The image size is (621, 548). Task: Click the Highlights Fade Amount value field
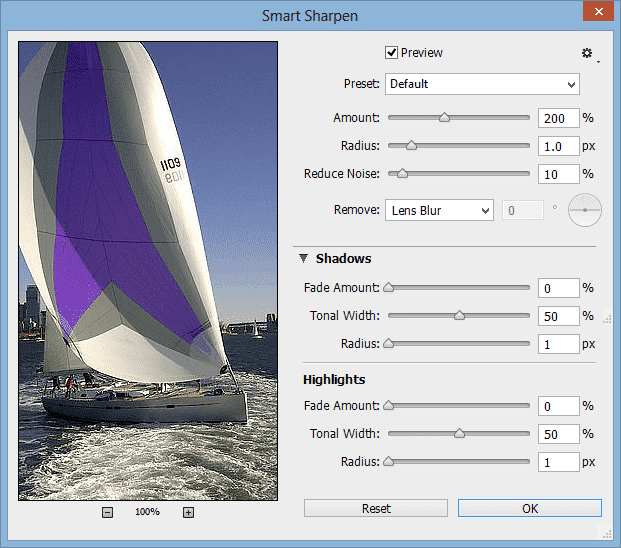pyautogui.click(x=559, y=406)
